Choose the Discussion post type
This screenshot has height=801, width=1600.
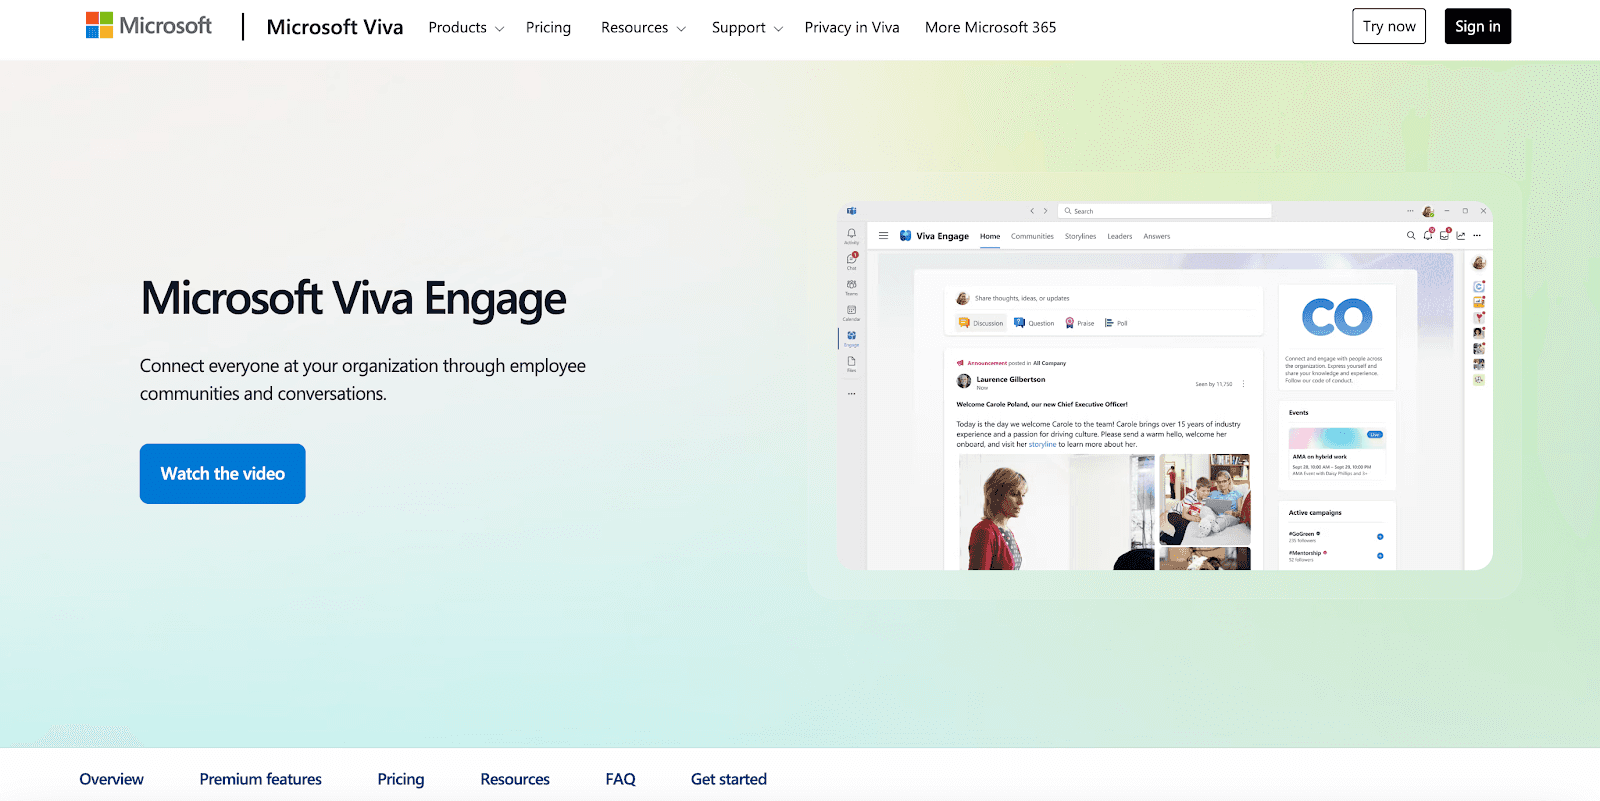pos(981,323)
